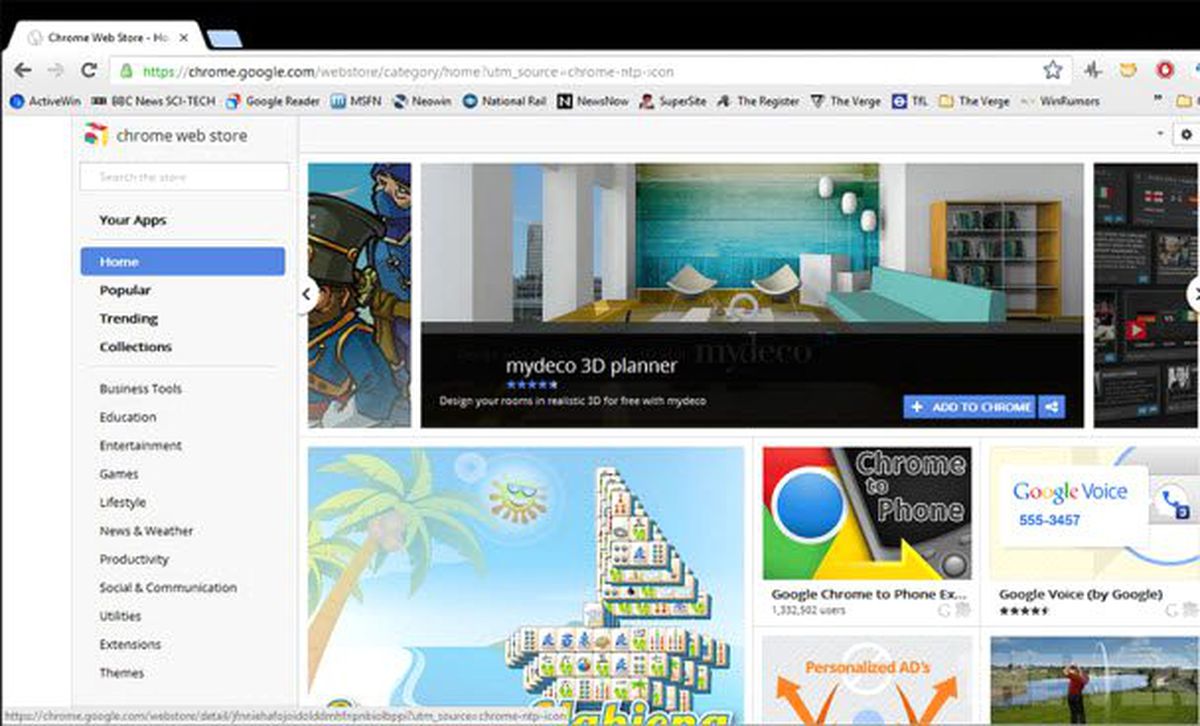Open the SuperSite bookmark
The image size is (1200, 726).
[673, 101]
